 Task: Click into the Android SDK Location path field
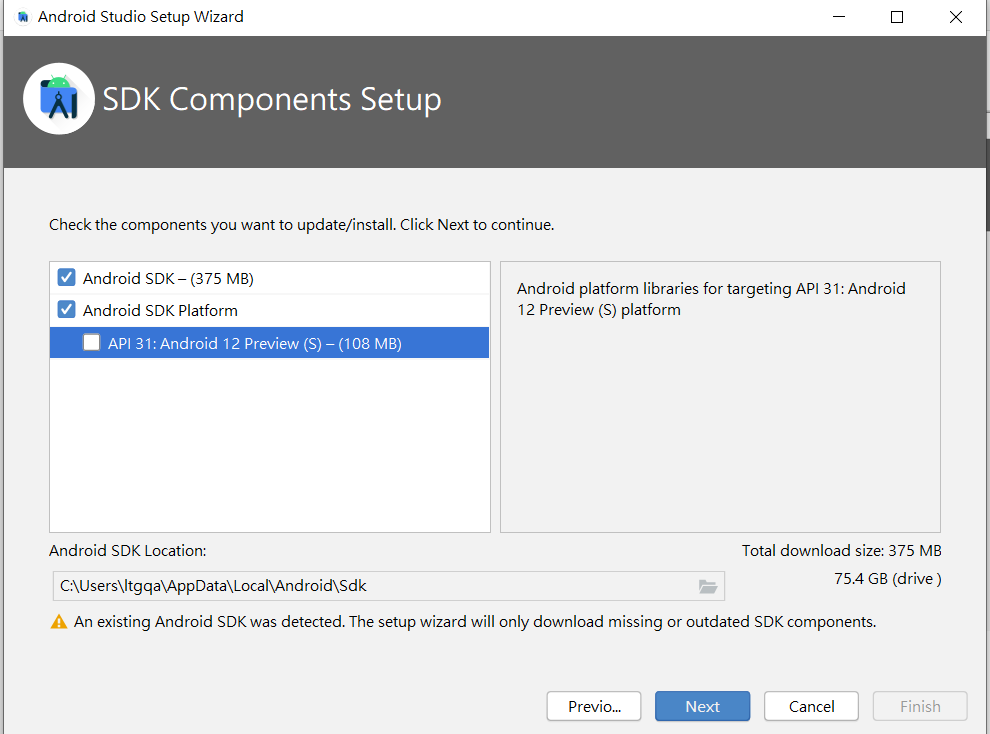click(x=370, y=586)
